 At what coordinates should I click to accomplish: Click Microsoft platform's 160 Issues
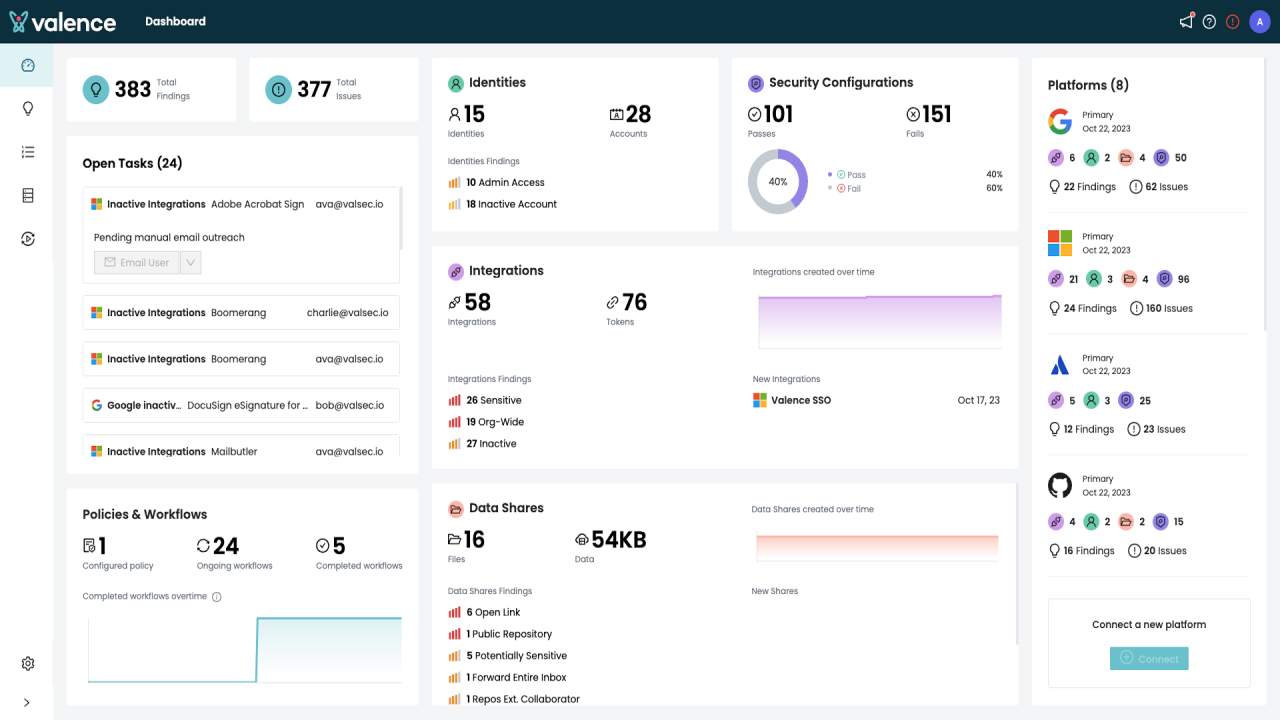coord(1161,308)
